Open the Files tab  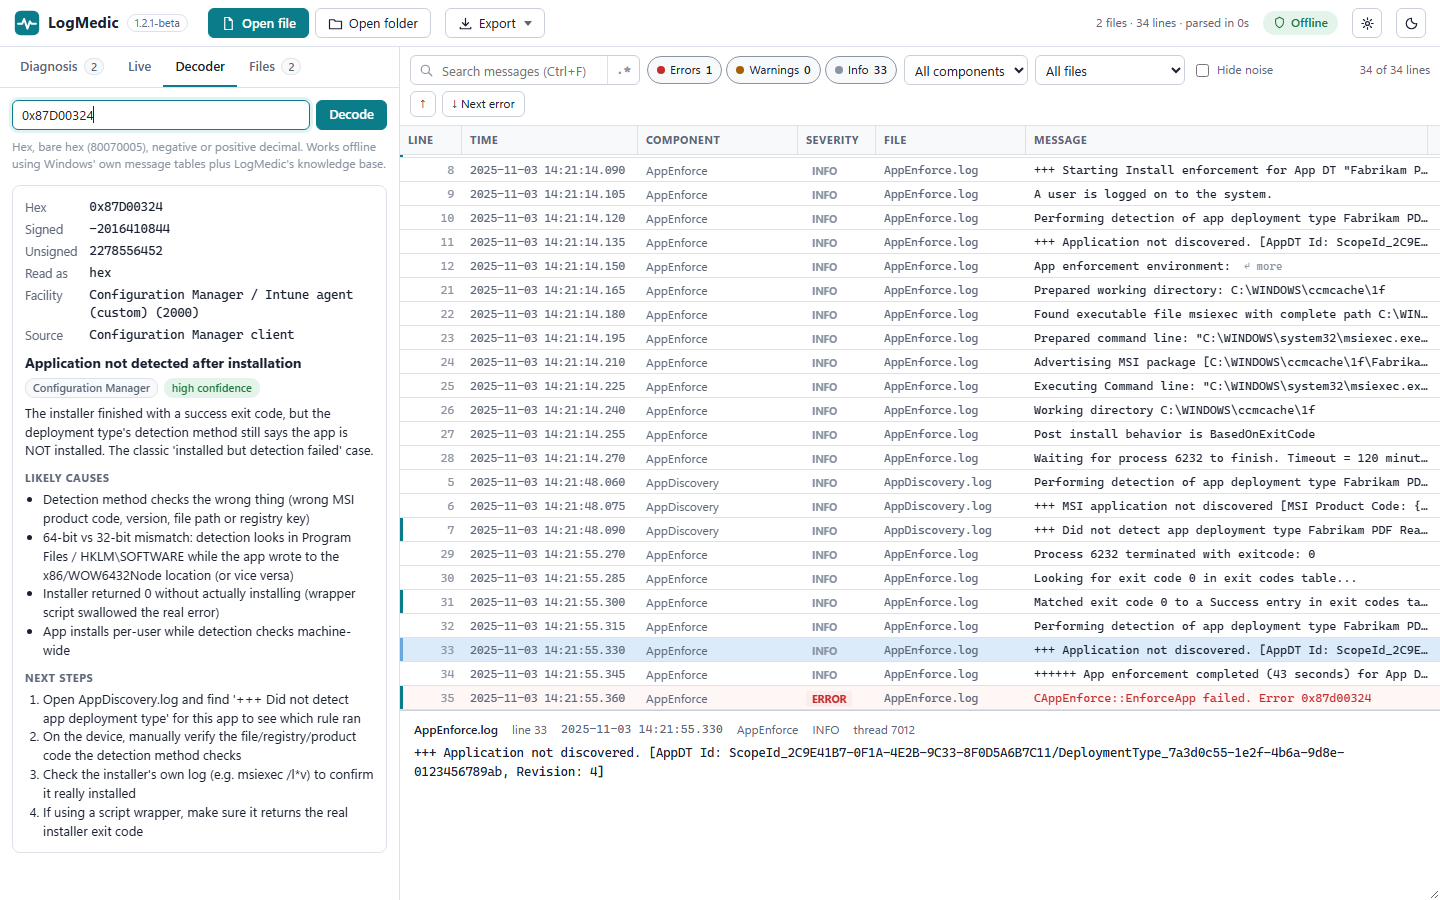pos(274,67)
